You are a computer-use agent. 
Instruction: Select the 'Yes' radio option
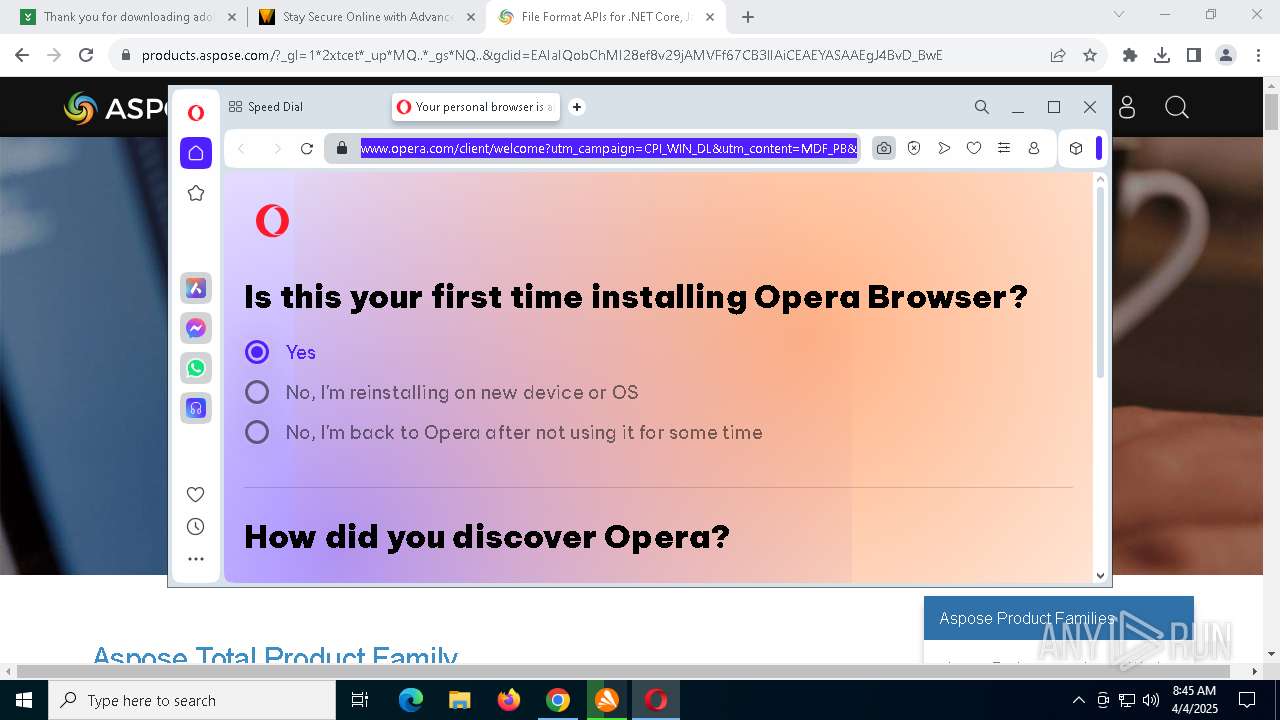(257, 352)
